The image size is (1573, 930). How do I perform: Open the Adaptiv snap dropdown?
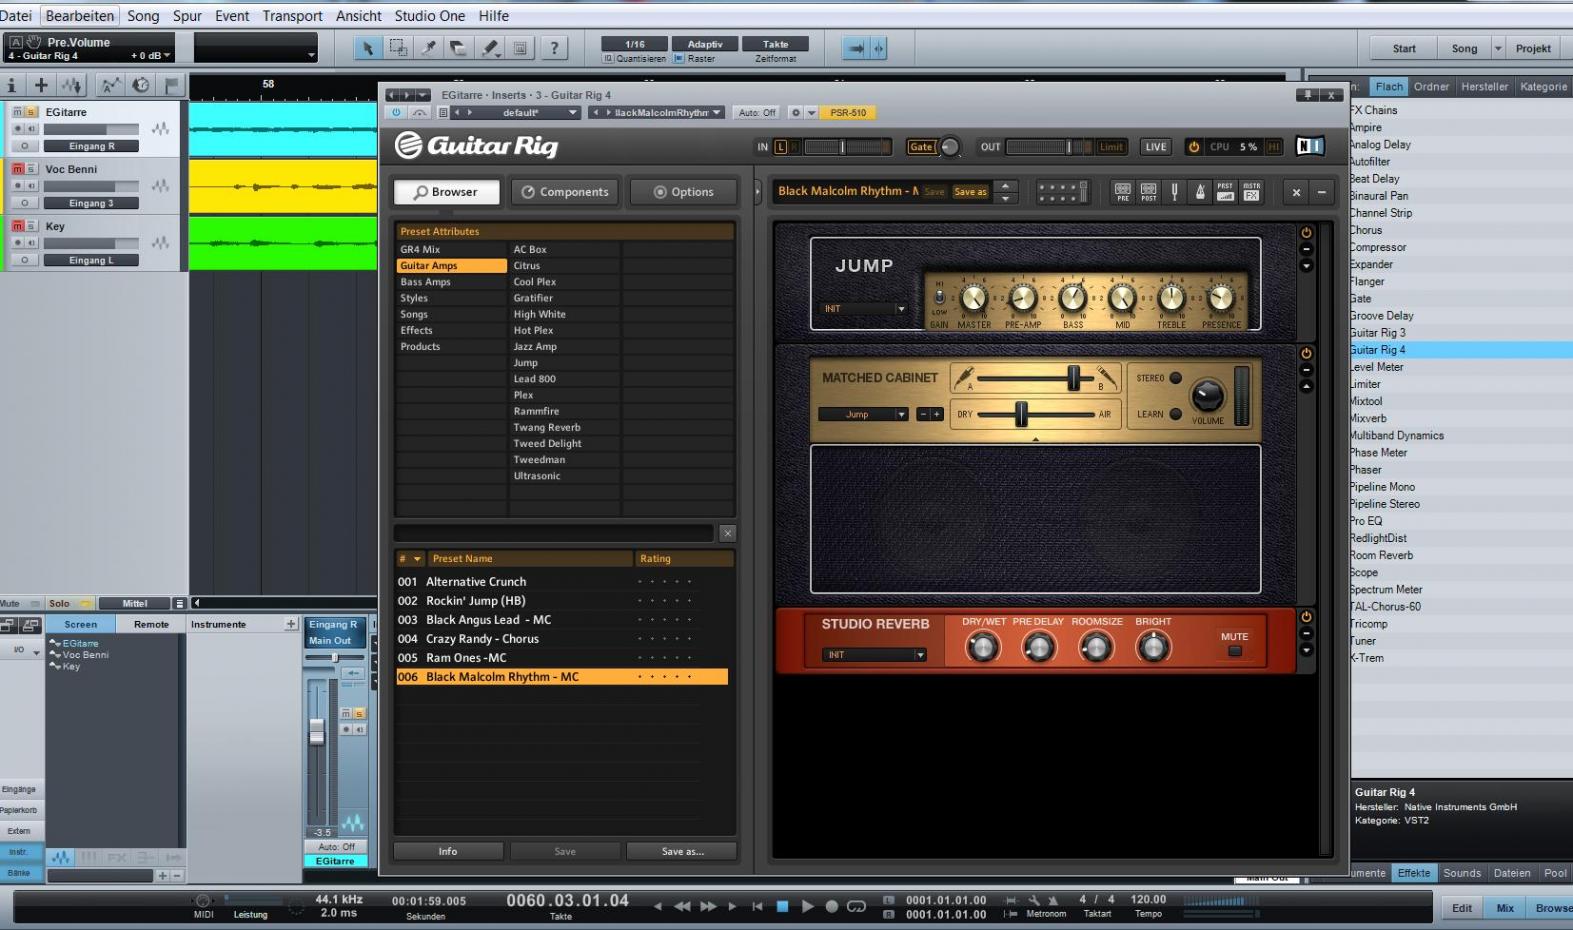pos(705,44)
